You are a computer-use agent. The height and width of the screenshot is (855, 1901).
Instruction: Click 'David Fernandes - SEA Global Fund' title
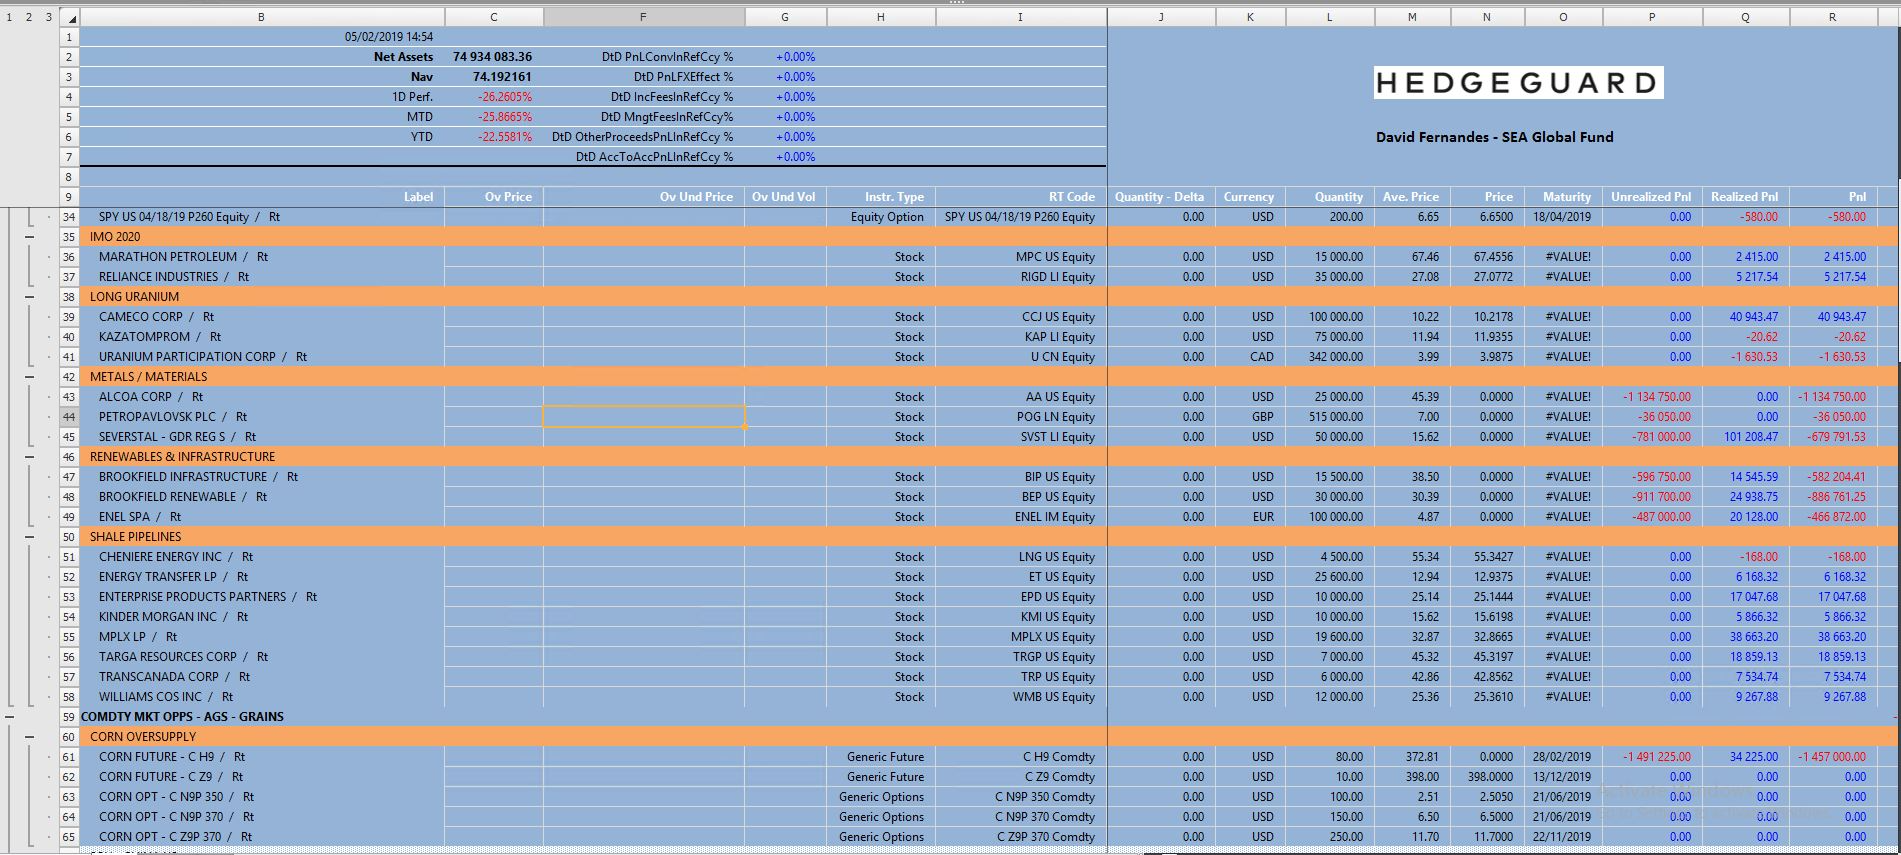[1495, 137]
